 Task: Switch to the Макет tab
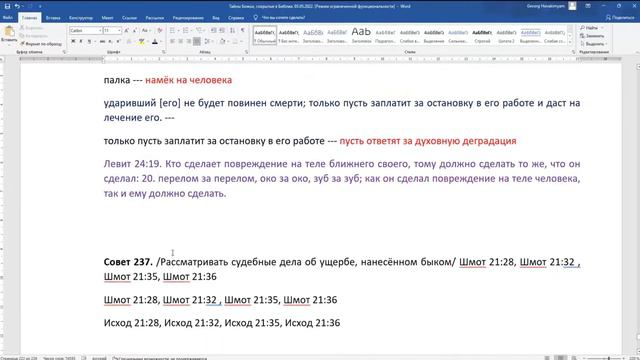click(107, 18)
